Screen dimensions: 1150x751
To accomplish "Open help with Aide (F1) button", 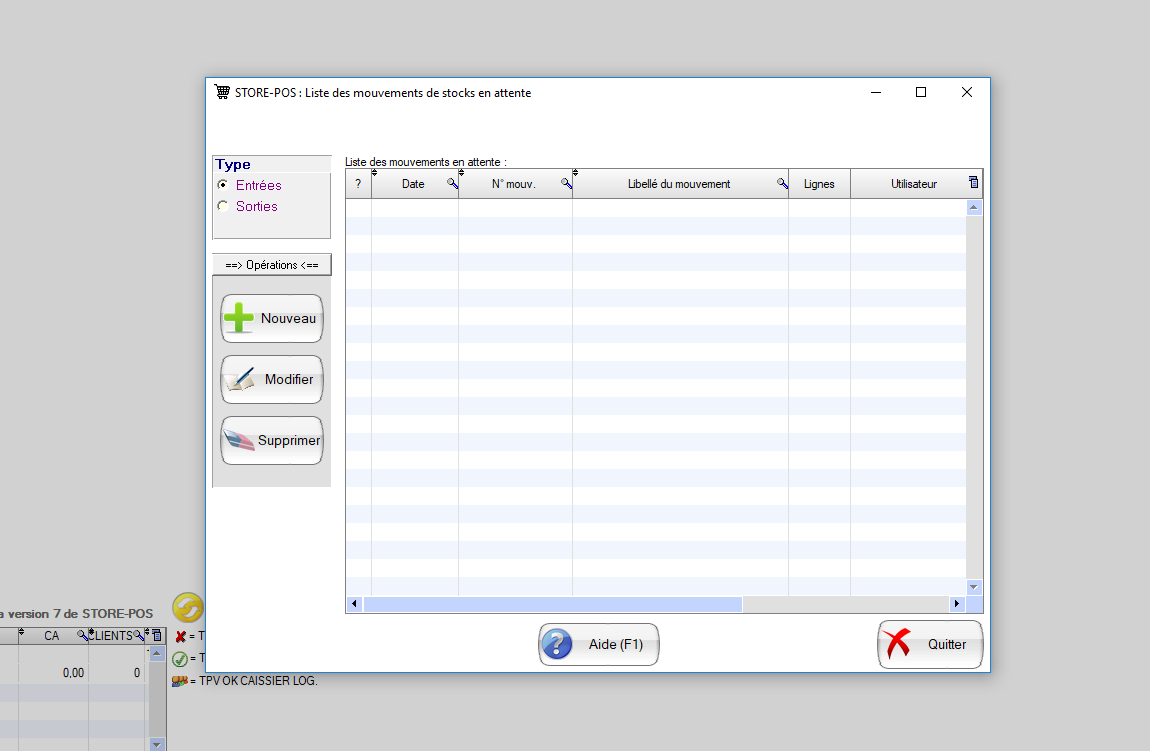I will point(599,645).
